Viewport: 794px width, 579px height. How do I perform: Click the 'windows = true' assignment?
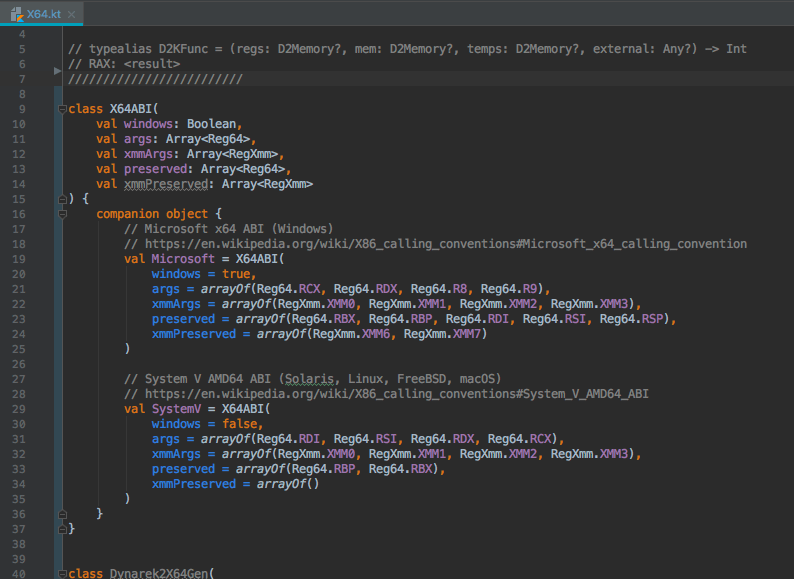point(203,274)
